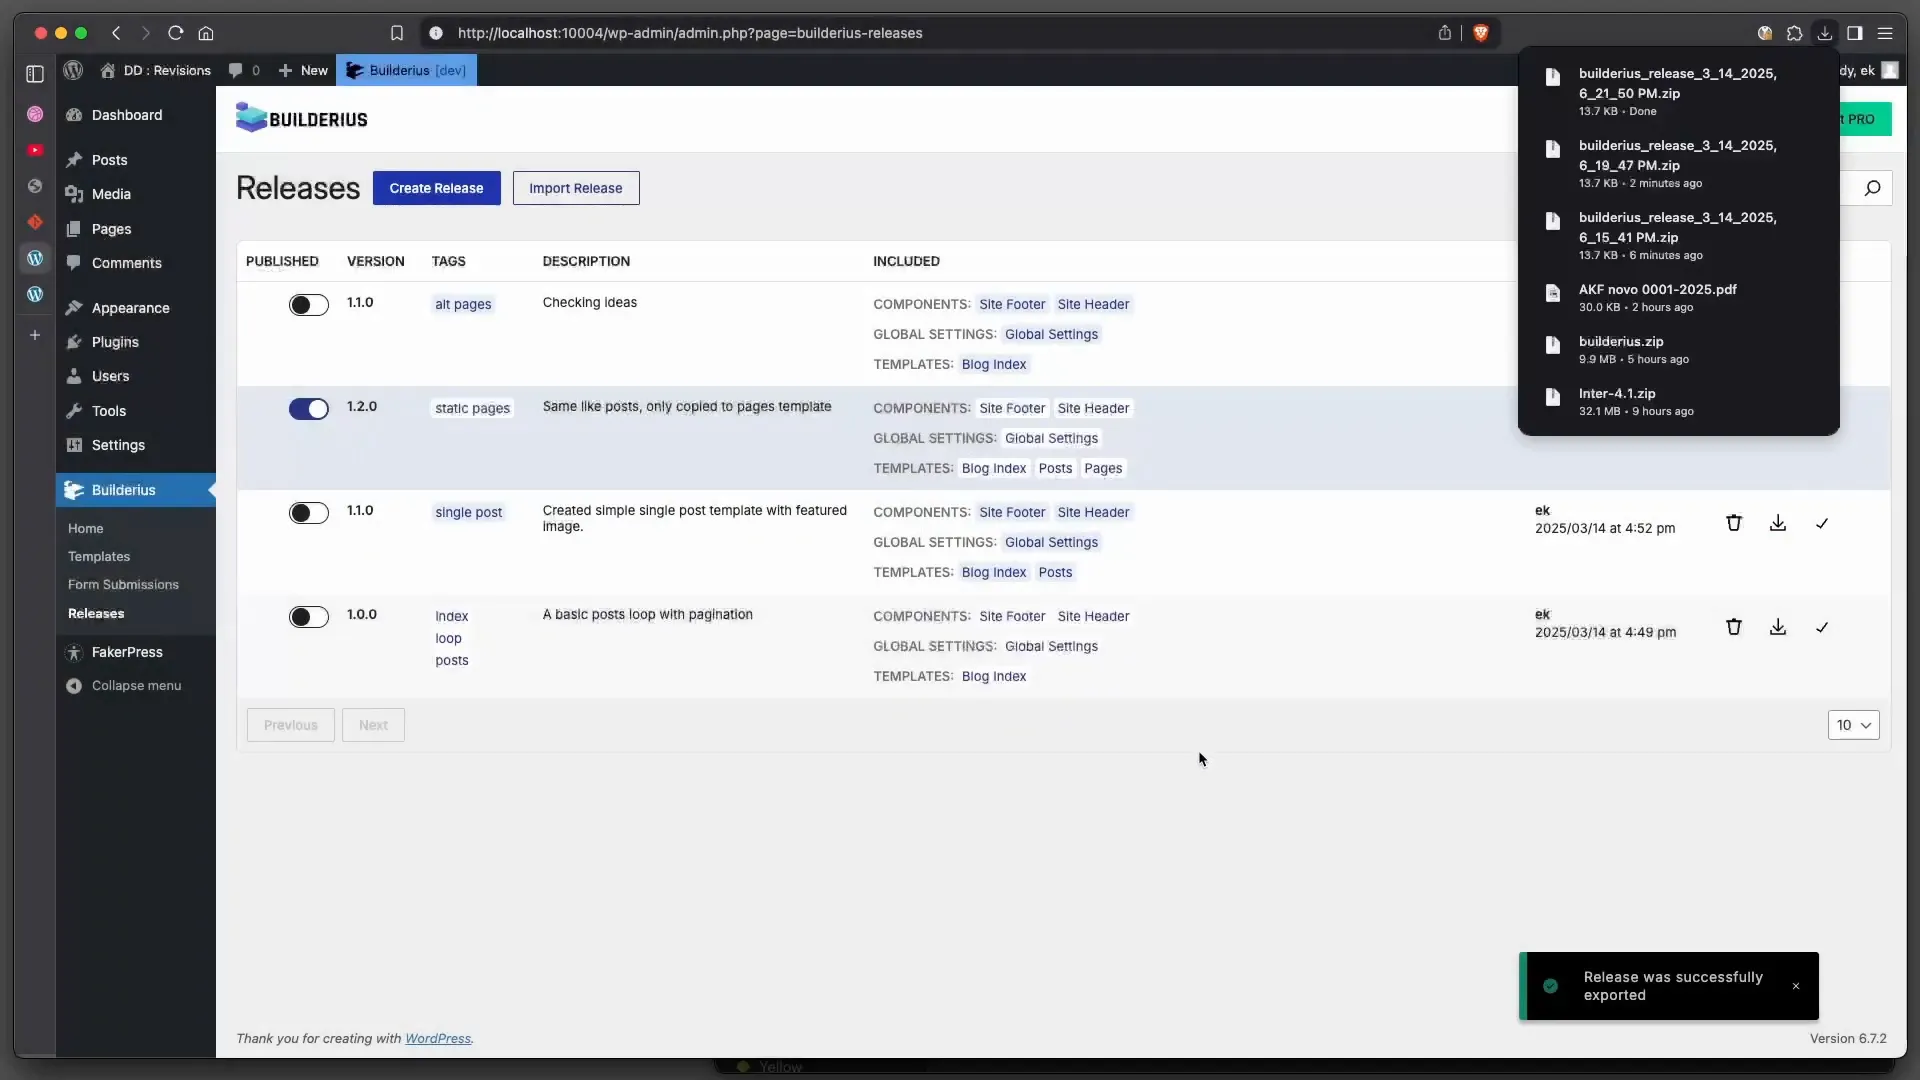Screen dimensions: 1920x1080
Task: Open the New content menu in admin bar
Action: [x=303, y=70]
